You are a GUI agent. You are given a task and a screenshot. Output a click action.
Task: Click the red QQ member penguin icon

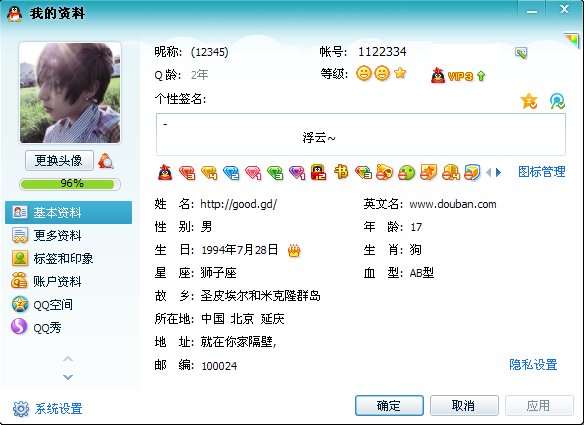click(x=165, y=172)
